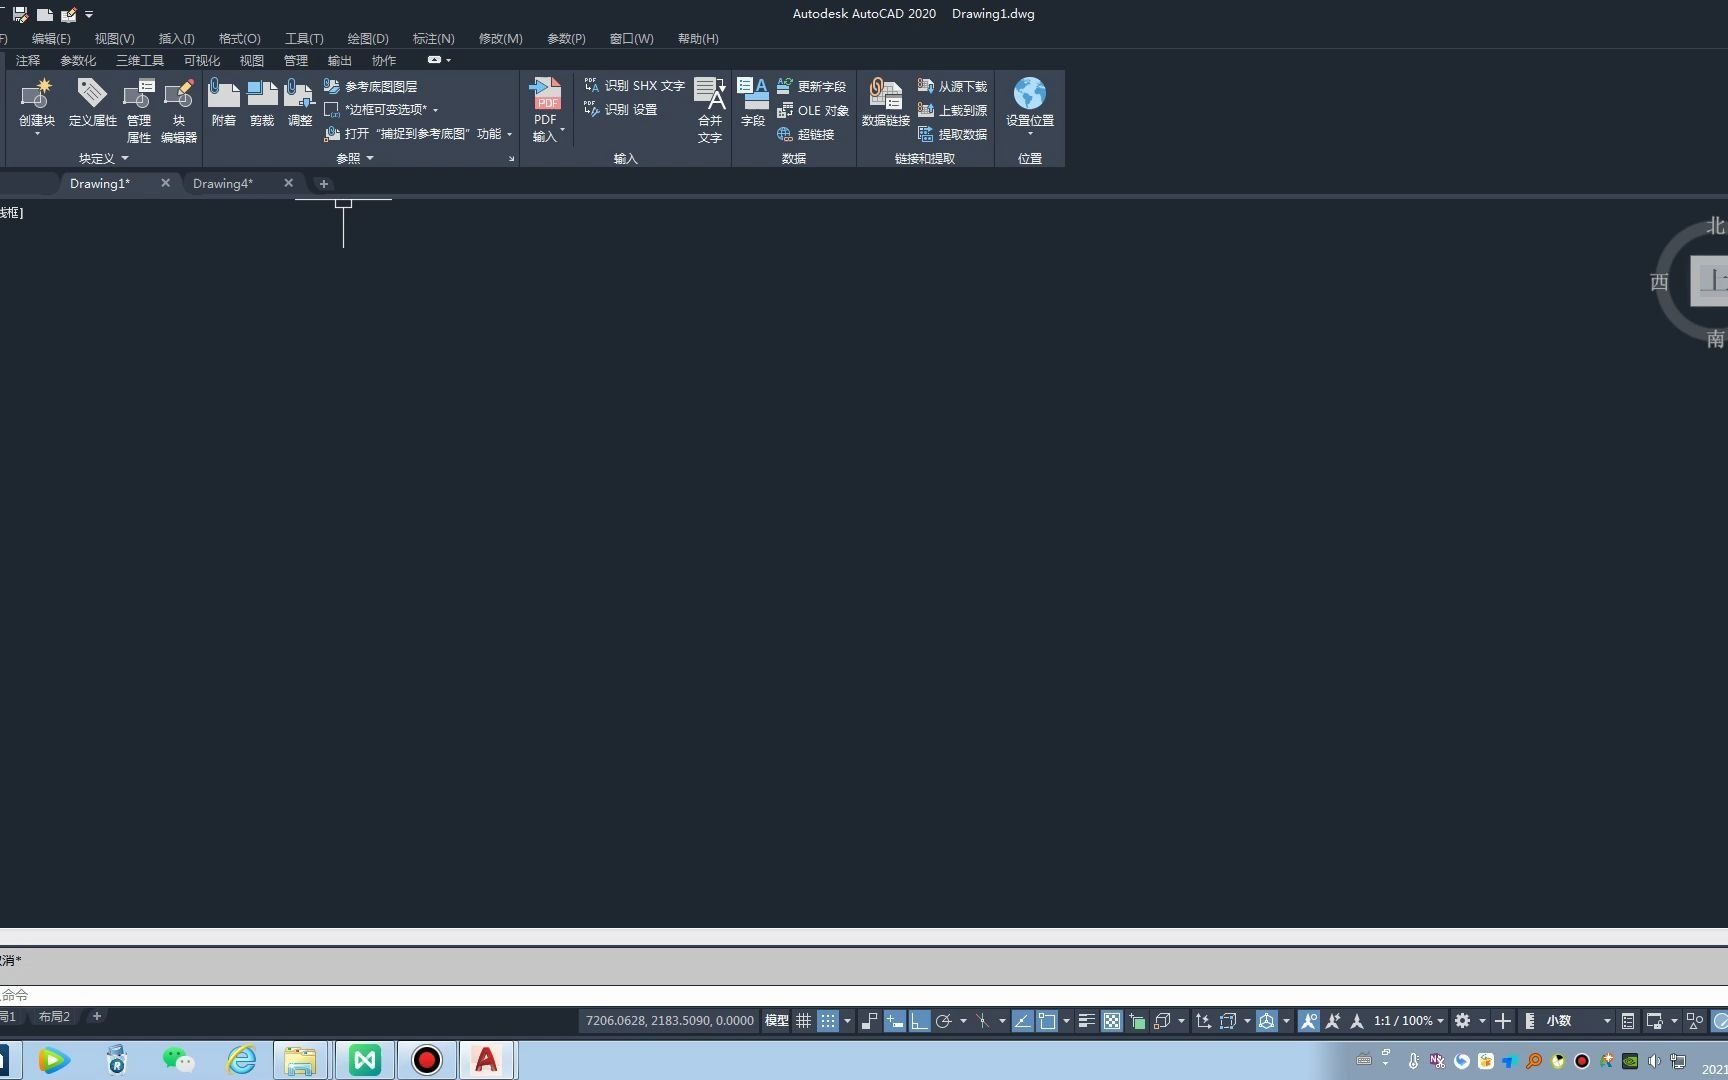This screenshot has width=1728, height=1080.
Task: Open the snap to underlay (捕捉到参考底图) dropdown
Action: click(x=509, y=134)
